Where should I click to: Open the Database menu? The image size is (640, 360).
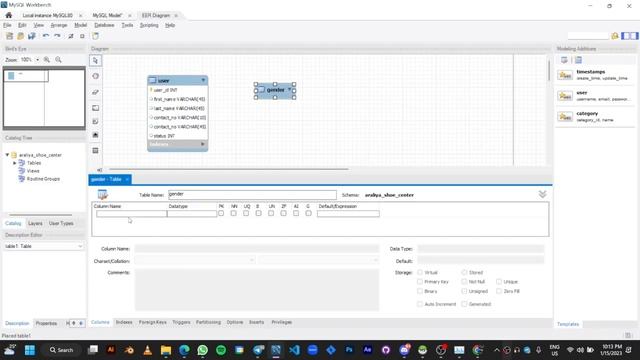[104, 25]
